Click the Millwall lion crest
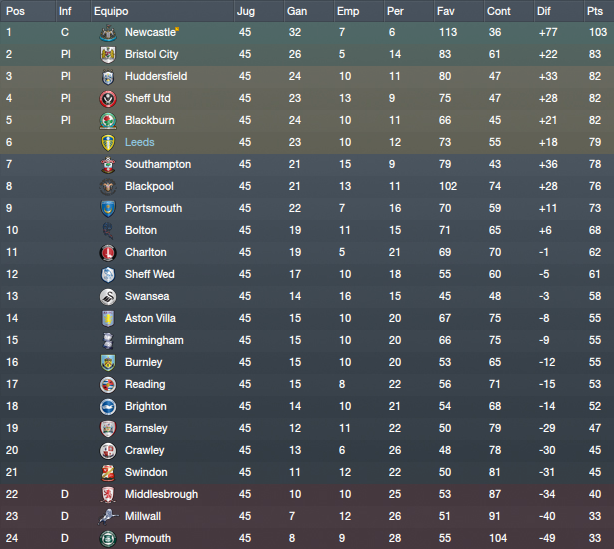This screenshot has width=614, height=549. [x=108, y=516]
